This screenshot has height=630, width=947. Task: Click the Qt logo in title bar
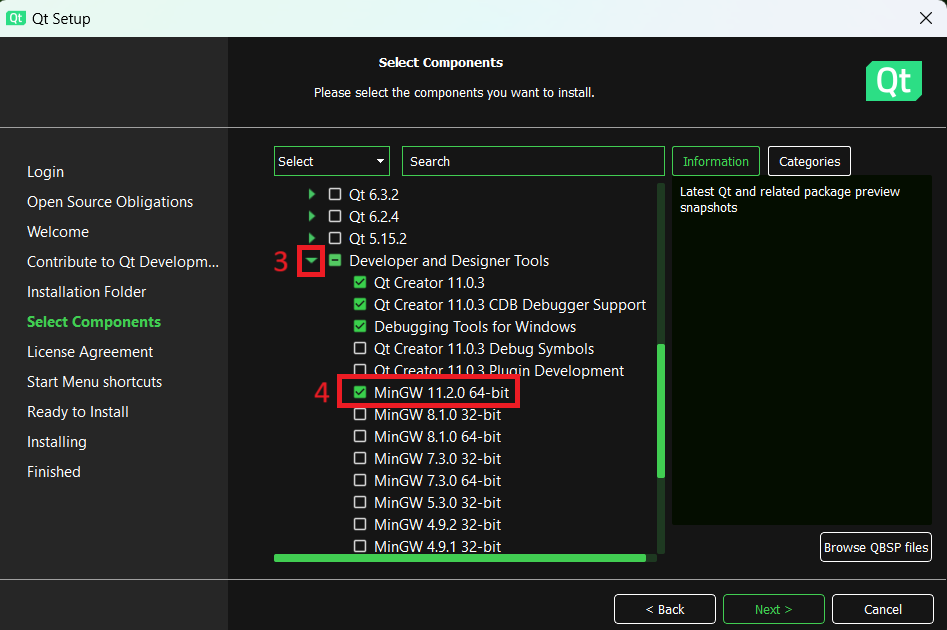(16, 18)
